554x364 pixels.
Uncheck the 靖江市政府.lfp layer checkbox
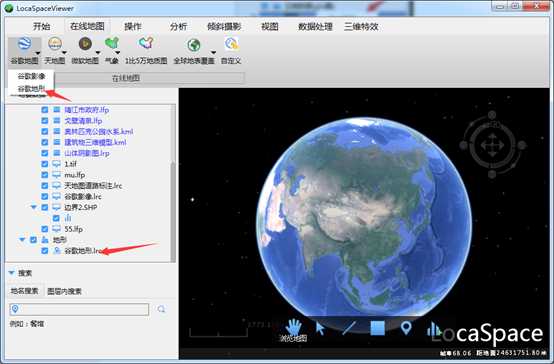tap(45, 110)
